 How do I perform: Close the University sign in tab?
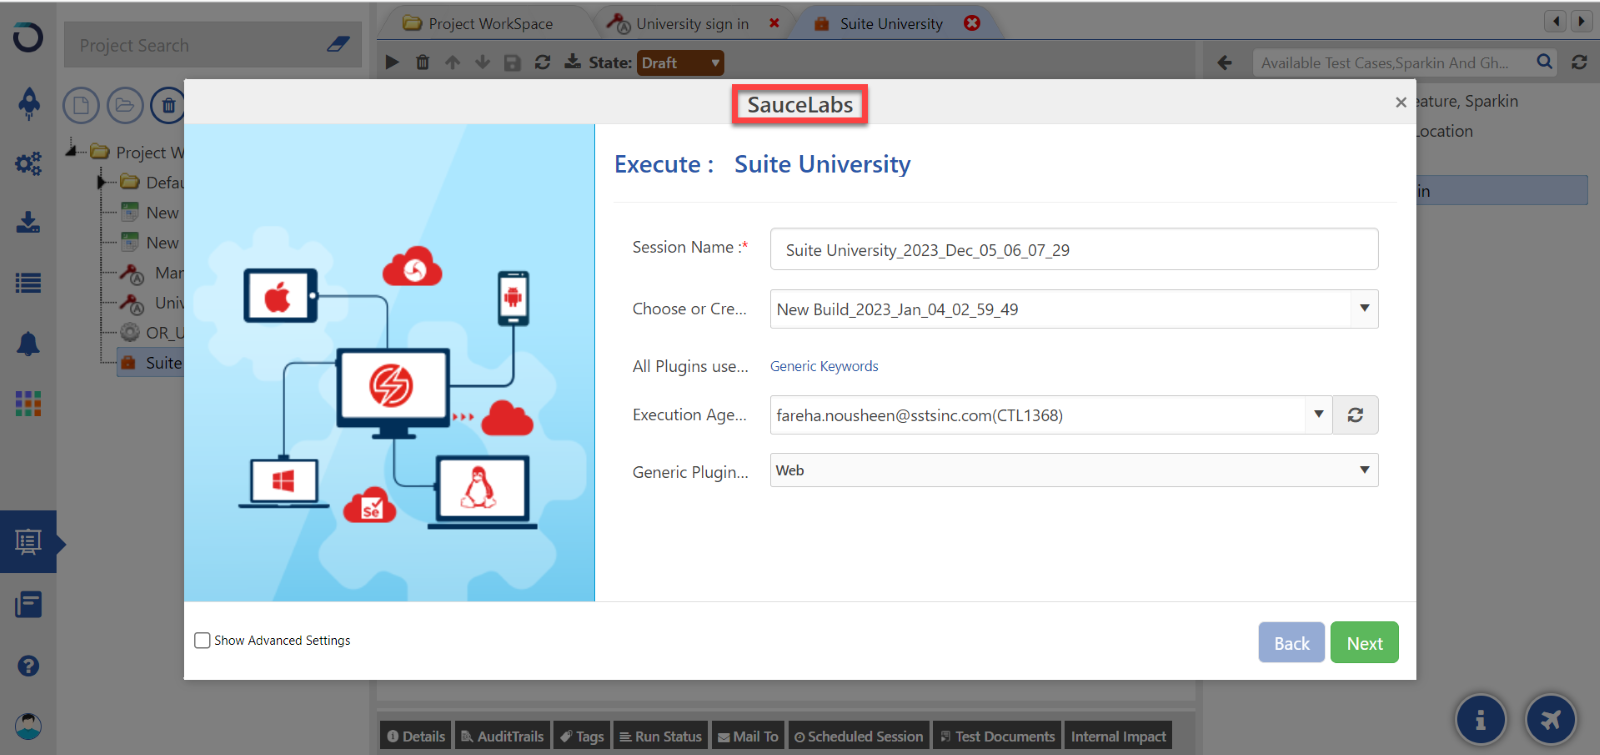click(774, 22)
